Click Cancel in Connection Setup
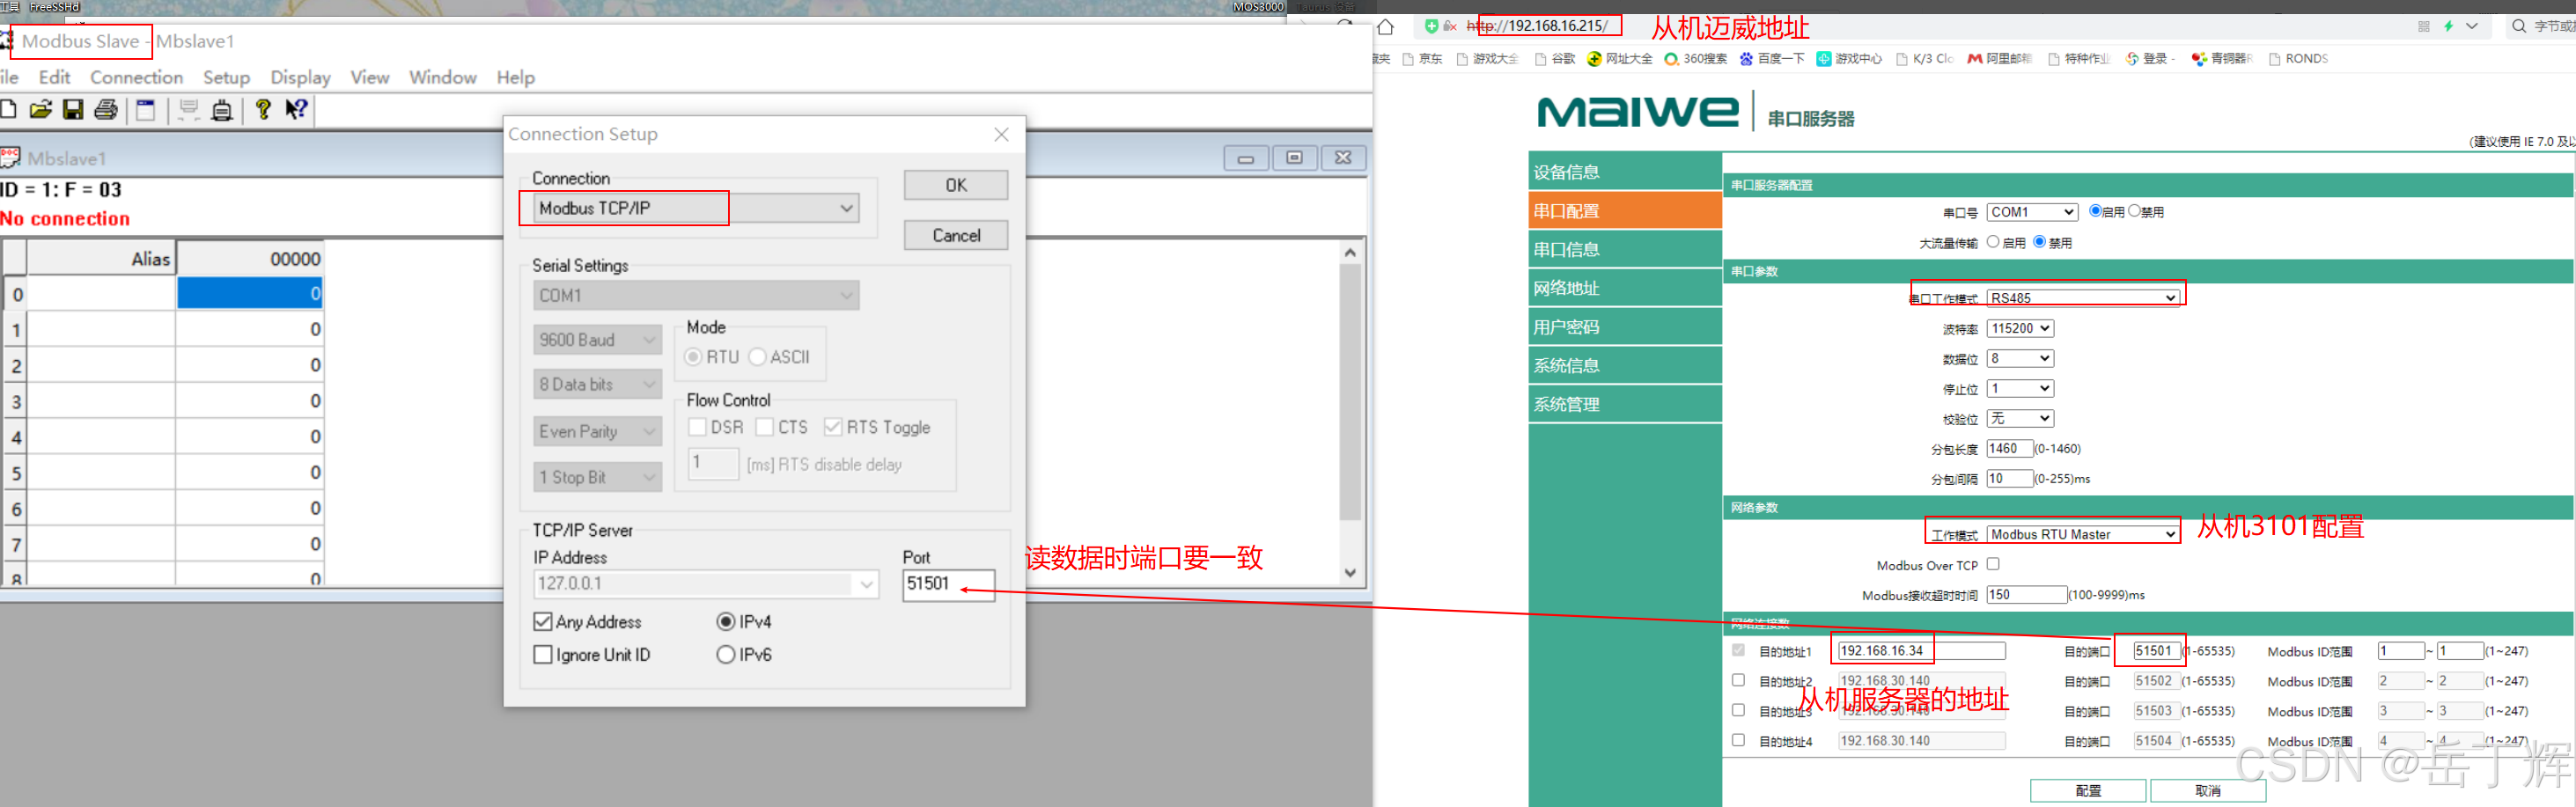 pos(956,235)
